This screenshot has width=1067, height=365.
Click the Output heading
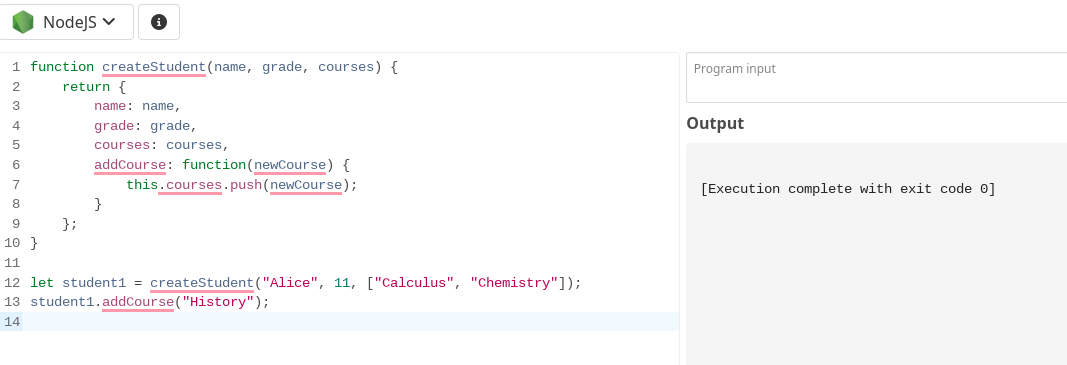715,123
